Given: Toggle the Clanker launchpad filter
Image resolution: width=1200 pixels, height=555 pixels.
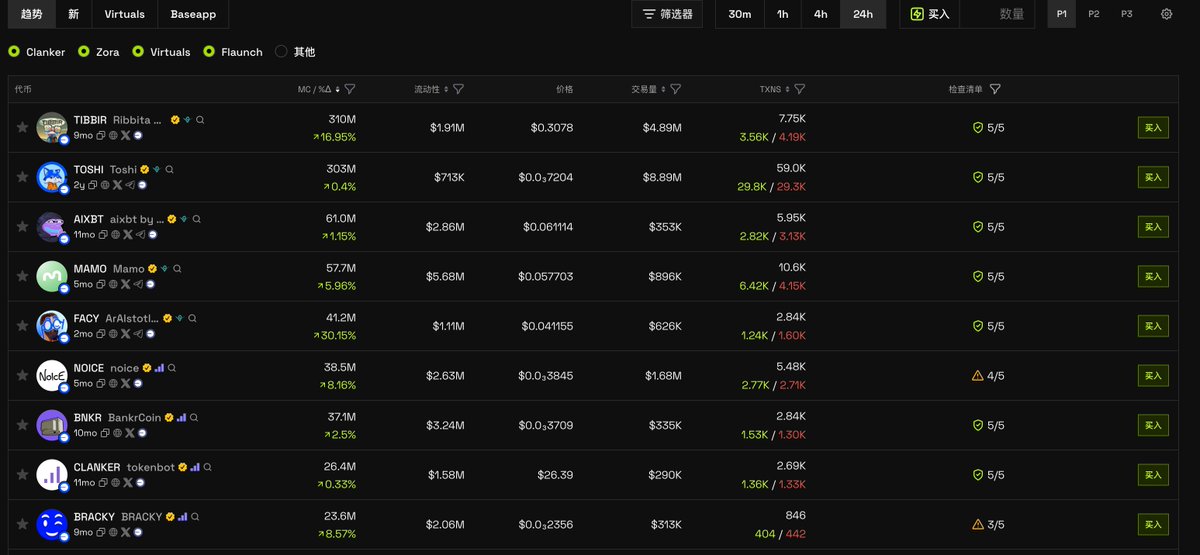Looking at the screenshot, I should 14,52.
